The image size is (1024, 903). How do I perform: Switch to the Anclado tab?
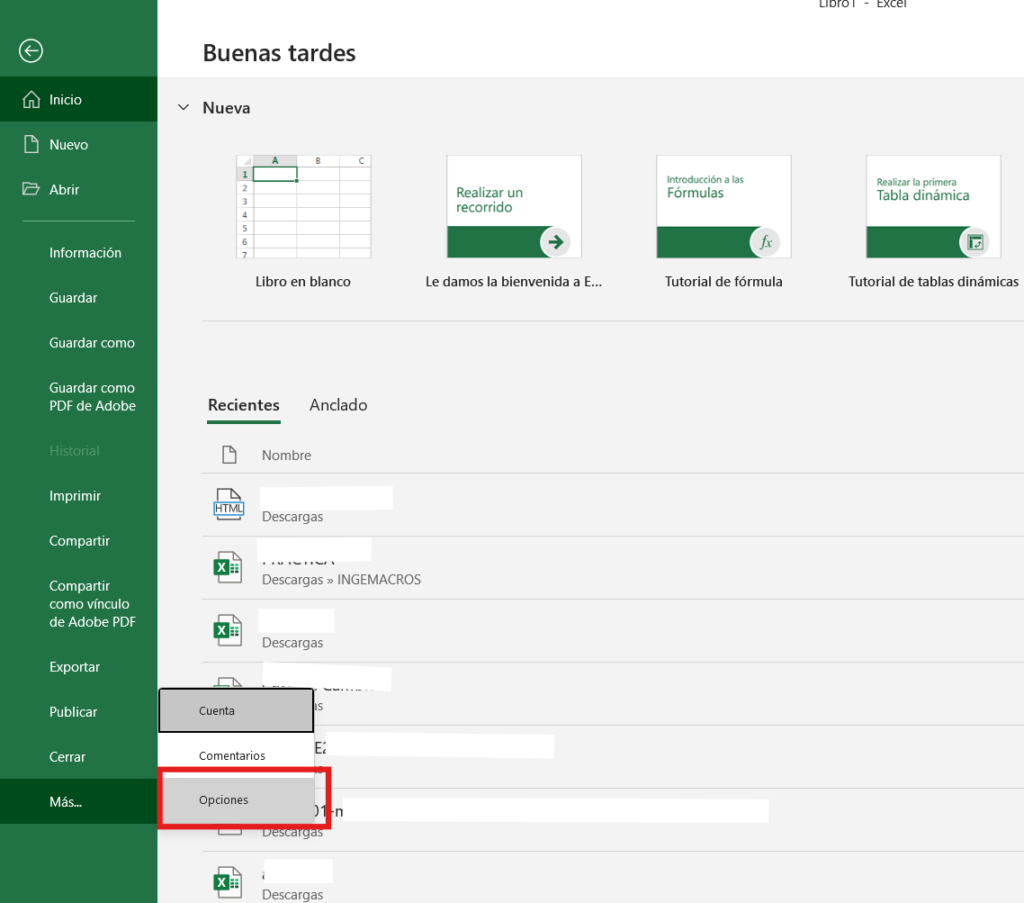point(338,405)
